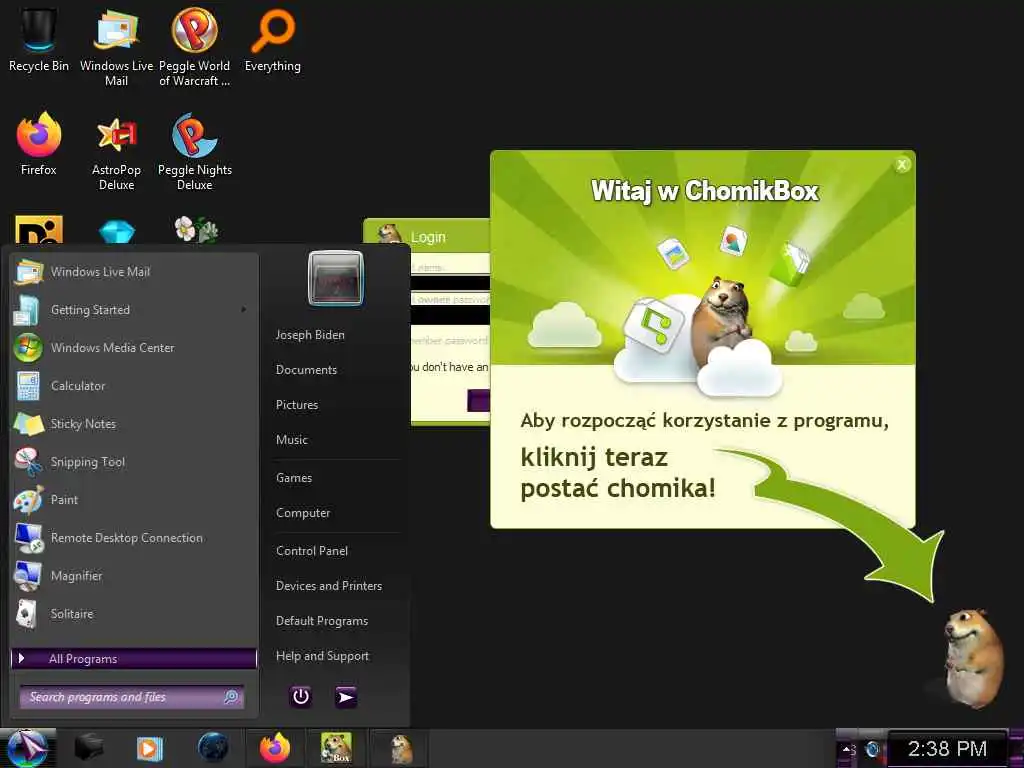This screenshot has height=768, width=1024.
Task: Click the power shut down button
Action: click(300, 697)
